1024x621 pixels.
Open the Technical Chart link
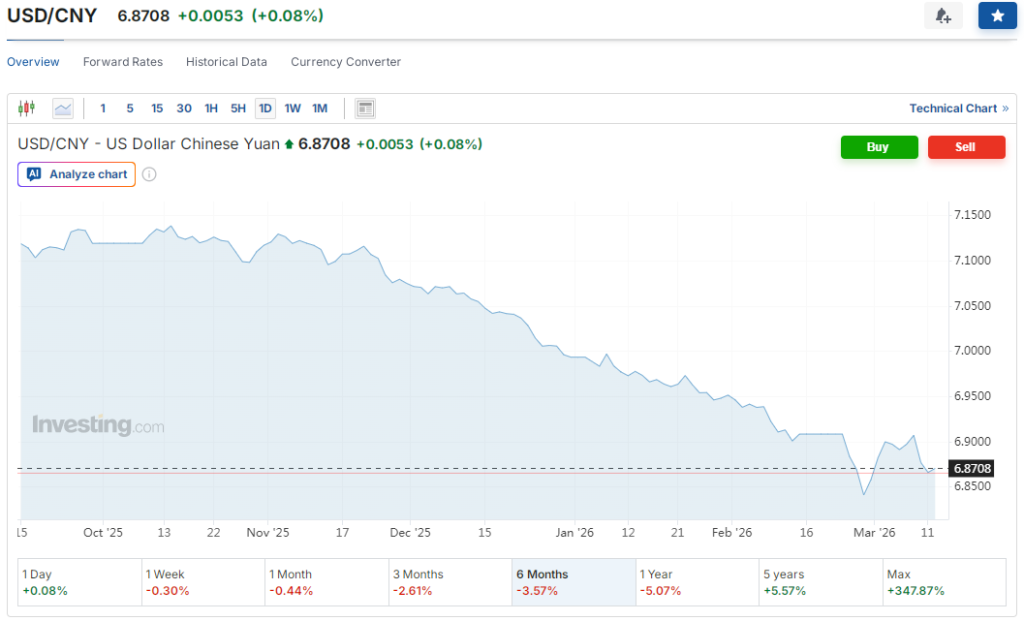959,108
